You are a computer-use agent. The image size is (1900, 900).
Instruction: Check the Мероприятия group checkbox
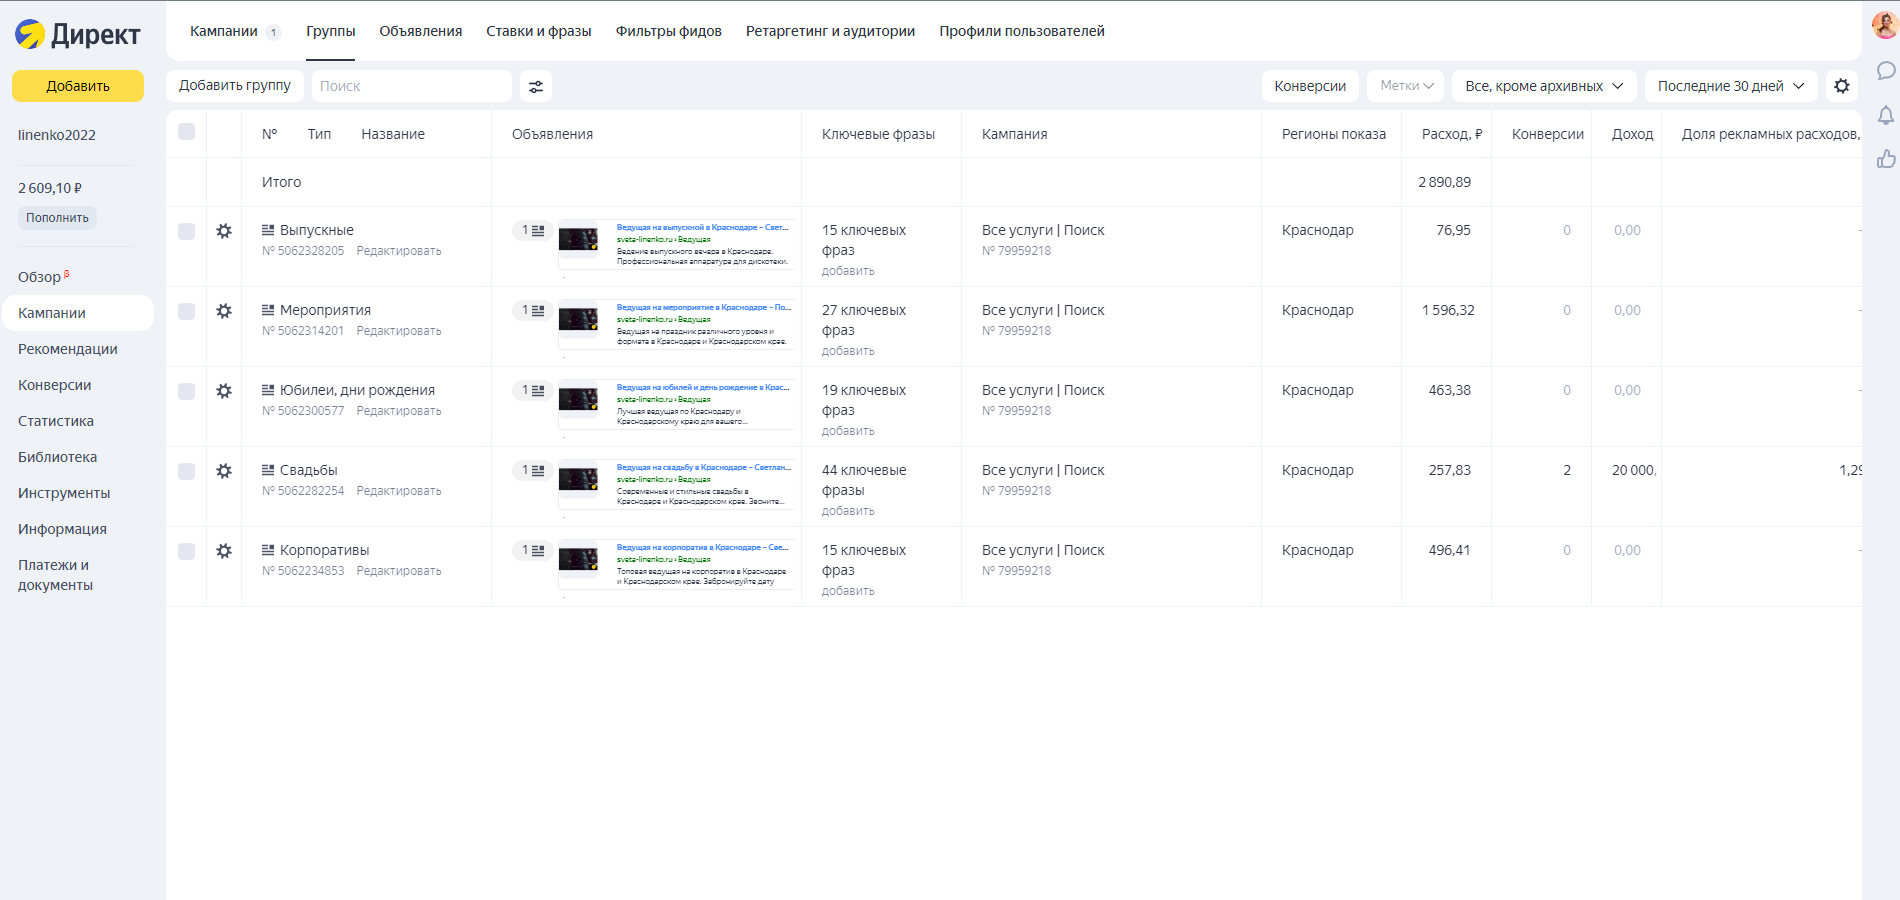coord(186,311)
